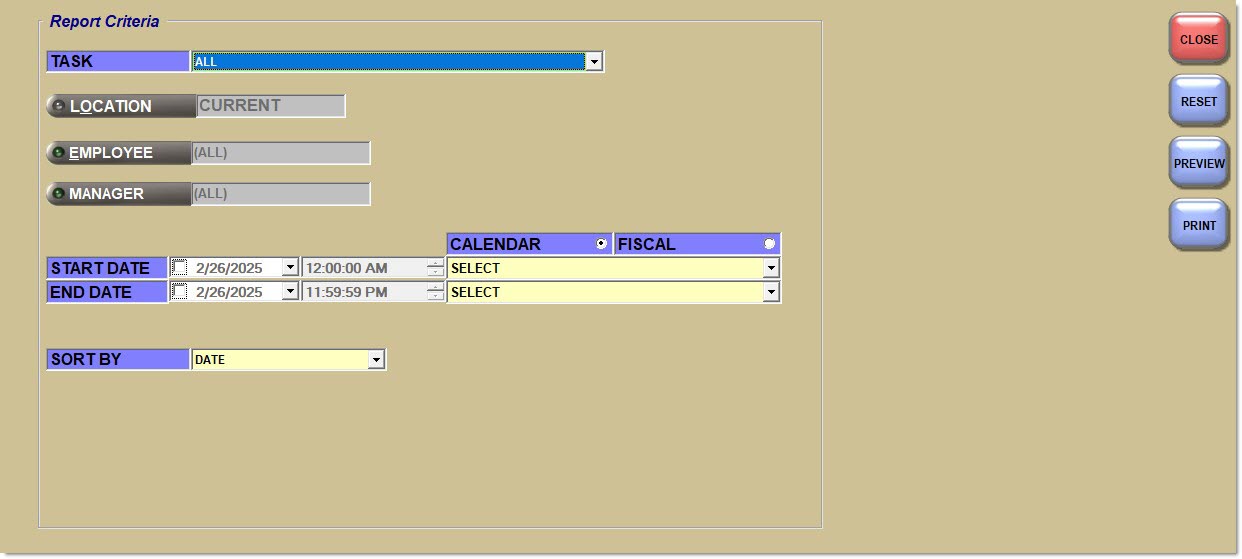Select the CALENDAR radio option
The height and width of the screenshot is (559, 1242).
click(x=601, y=244)
